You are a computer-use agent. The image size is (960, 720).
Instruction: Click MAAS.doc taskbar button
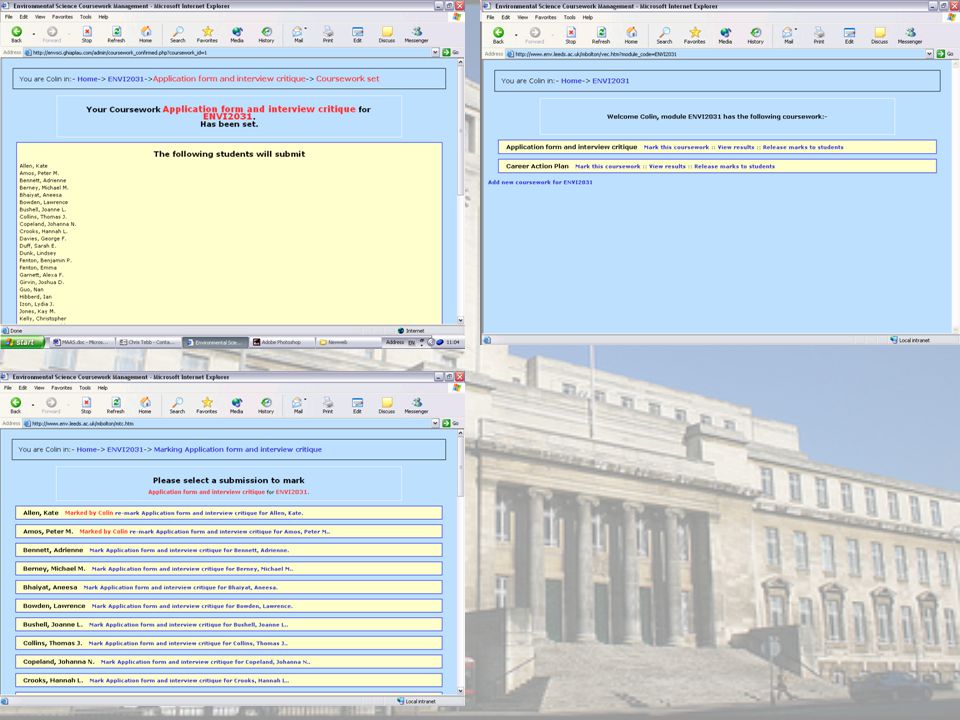(81, 342)
